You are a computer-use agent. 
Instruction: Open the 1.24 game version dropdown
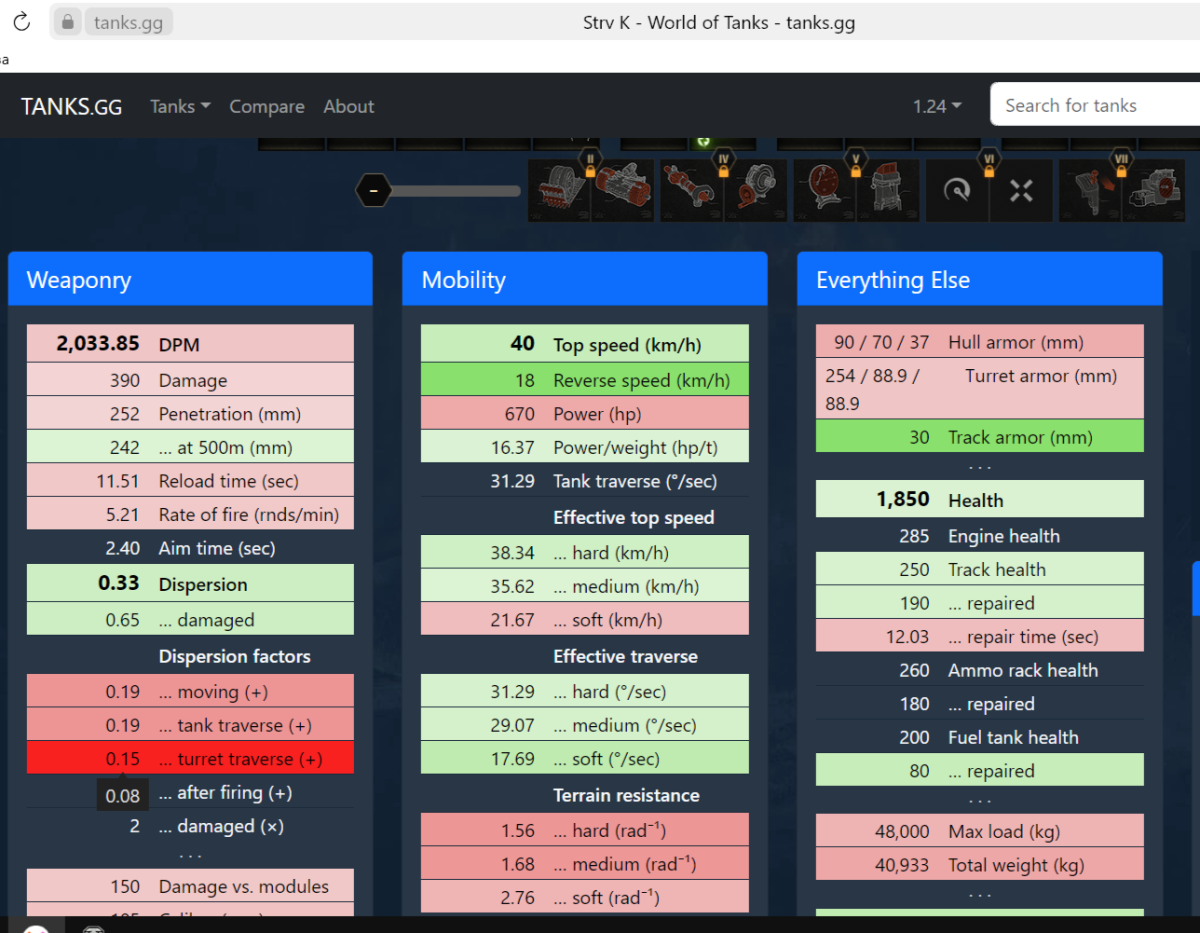pyautogui.click(x=937, y=106)
